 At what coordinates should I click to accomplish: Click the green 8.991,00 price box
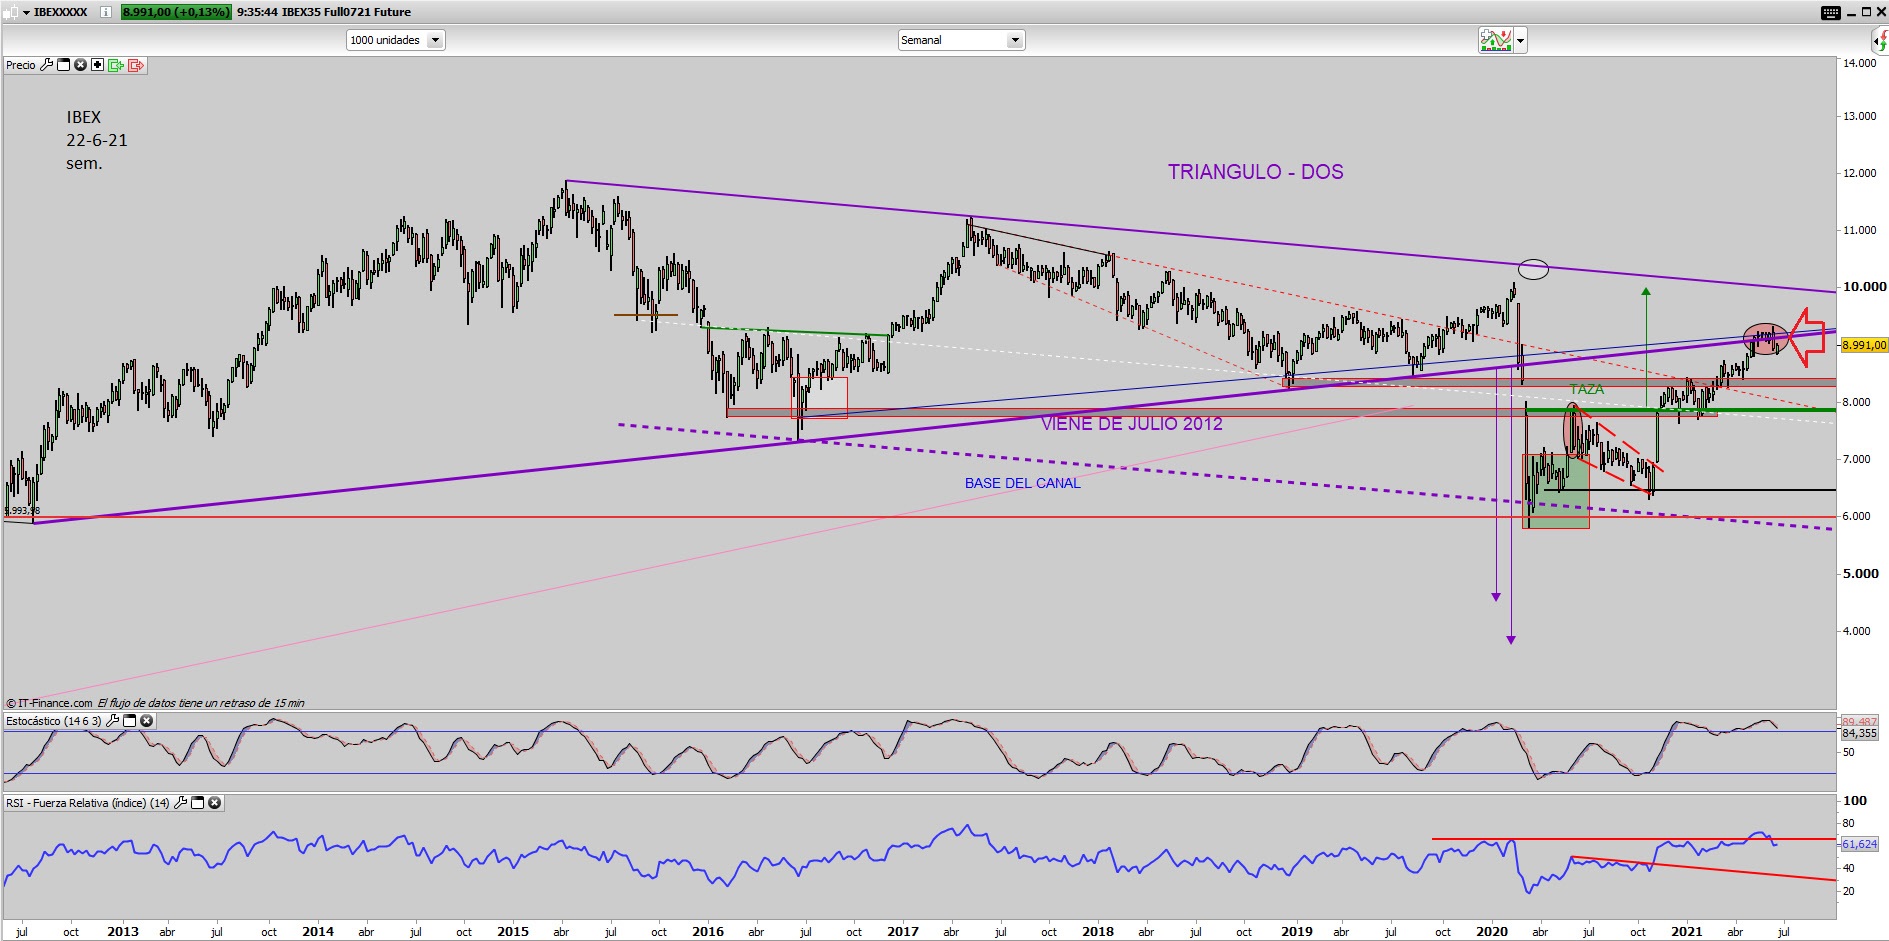point(176,12)
